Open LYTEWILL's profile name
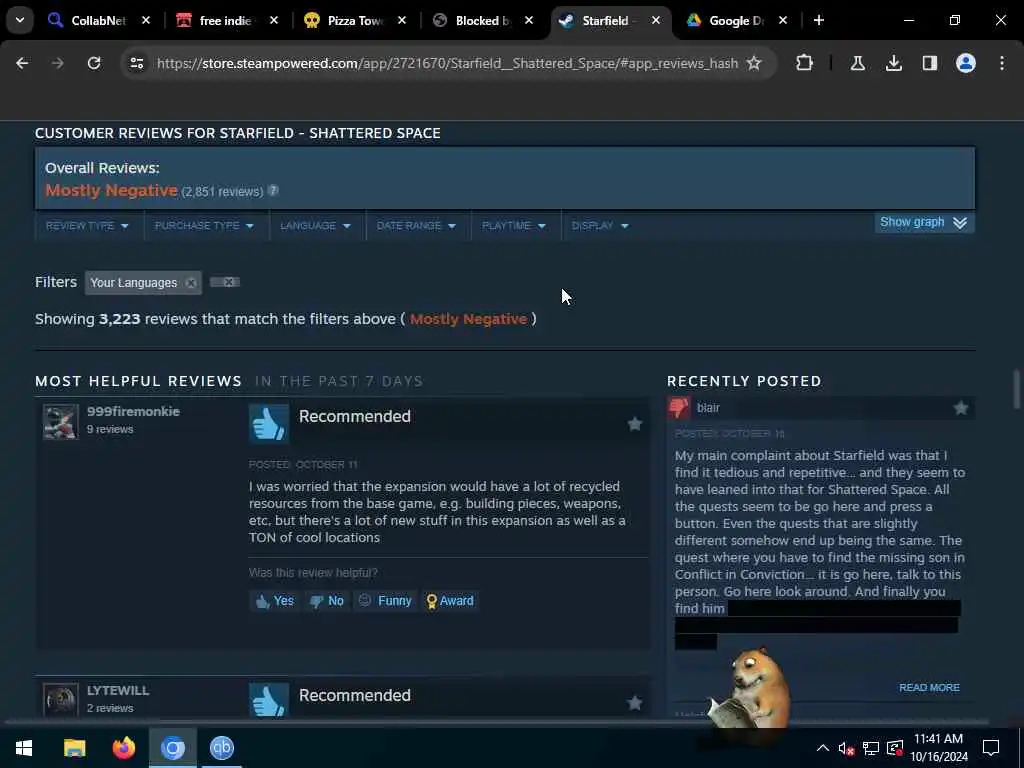 (x=118, y=691)
